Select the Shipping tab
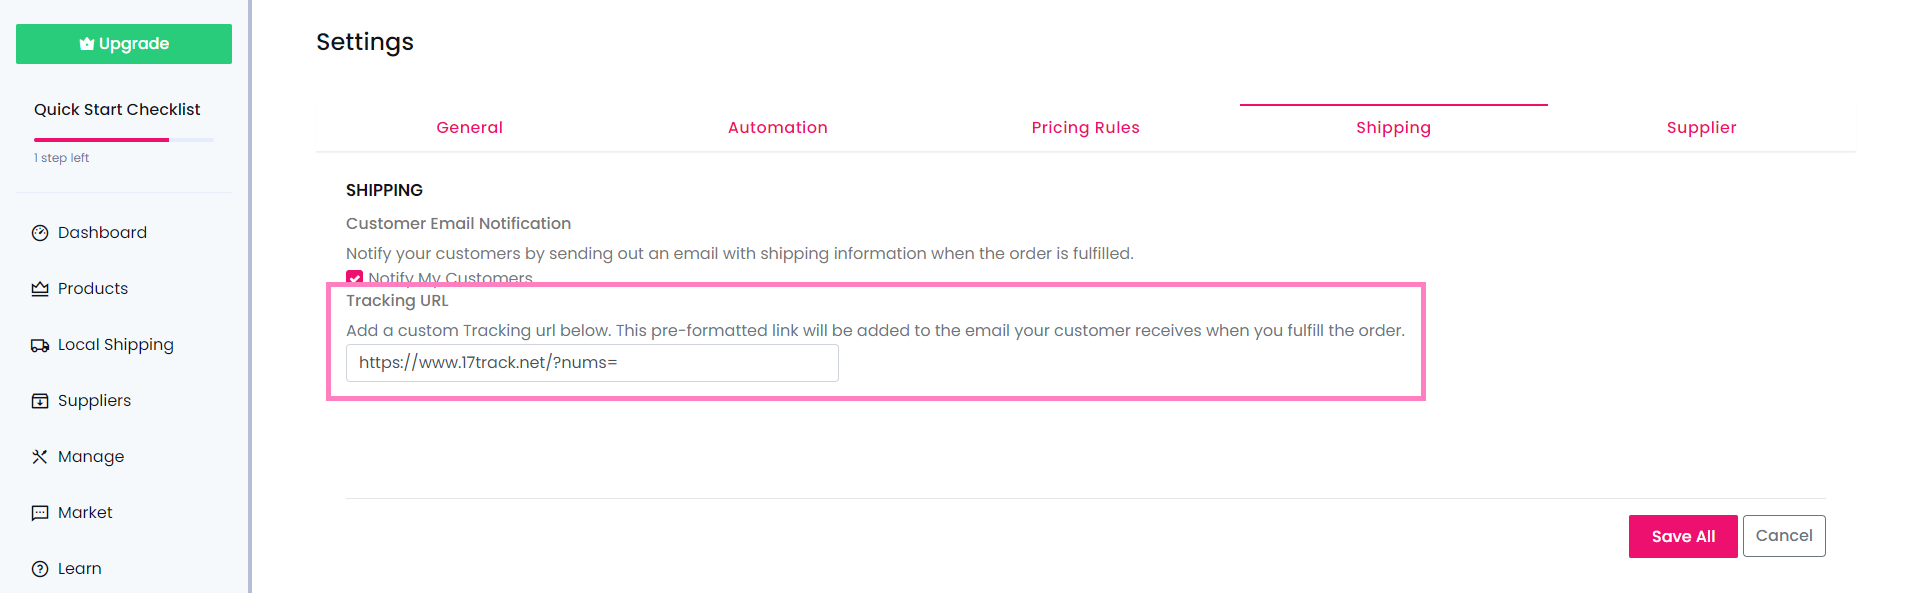 1393,128
